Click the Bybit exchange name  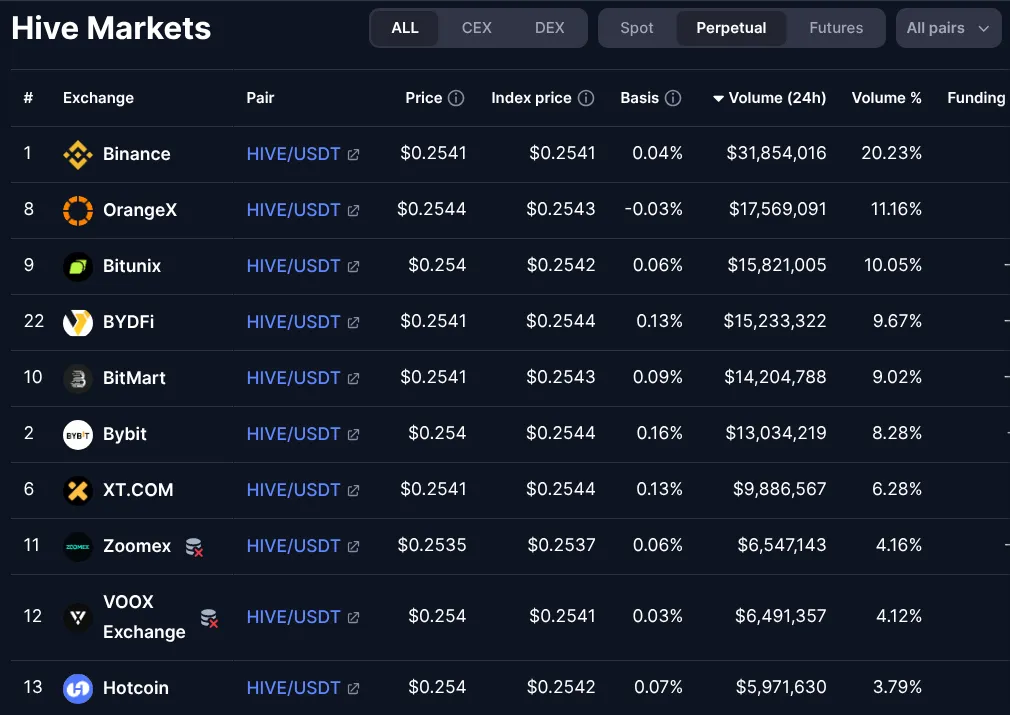coord(125,435)
